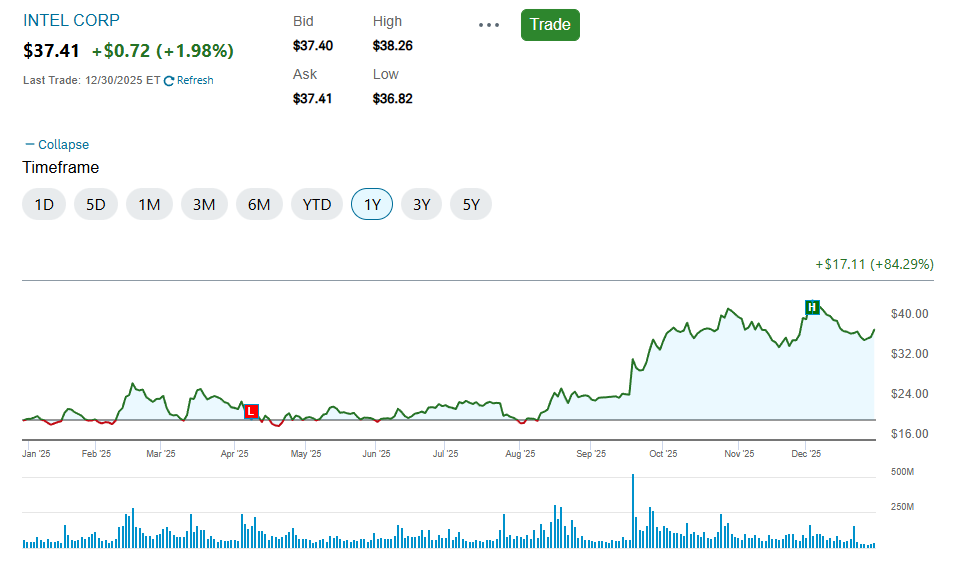The height and width of the screenshot is (571, 964).
Task: Select the 3Y timeframe
Action: (421, 204)
